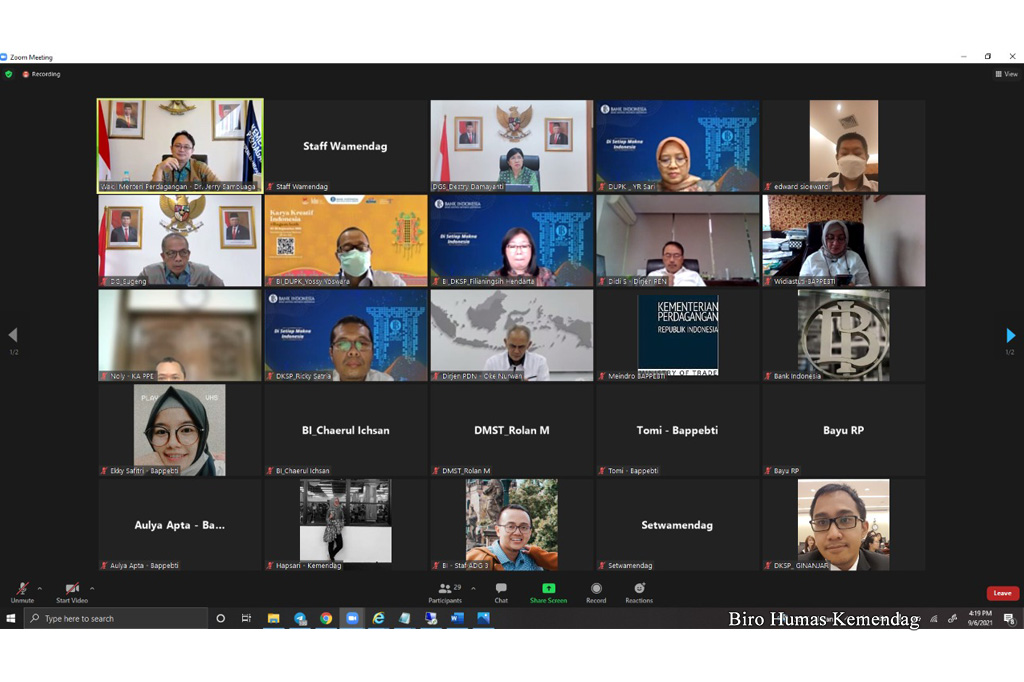Viewport: 1024px width, 682px height.
Task: Select DKSP_Ricky Satria's video tile
Action: (x=346, y=335)
